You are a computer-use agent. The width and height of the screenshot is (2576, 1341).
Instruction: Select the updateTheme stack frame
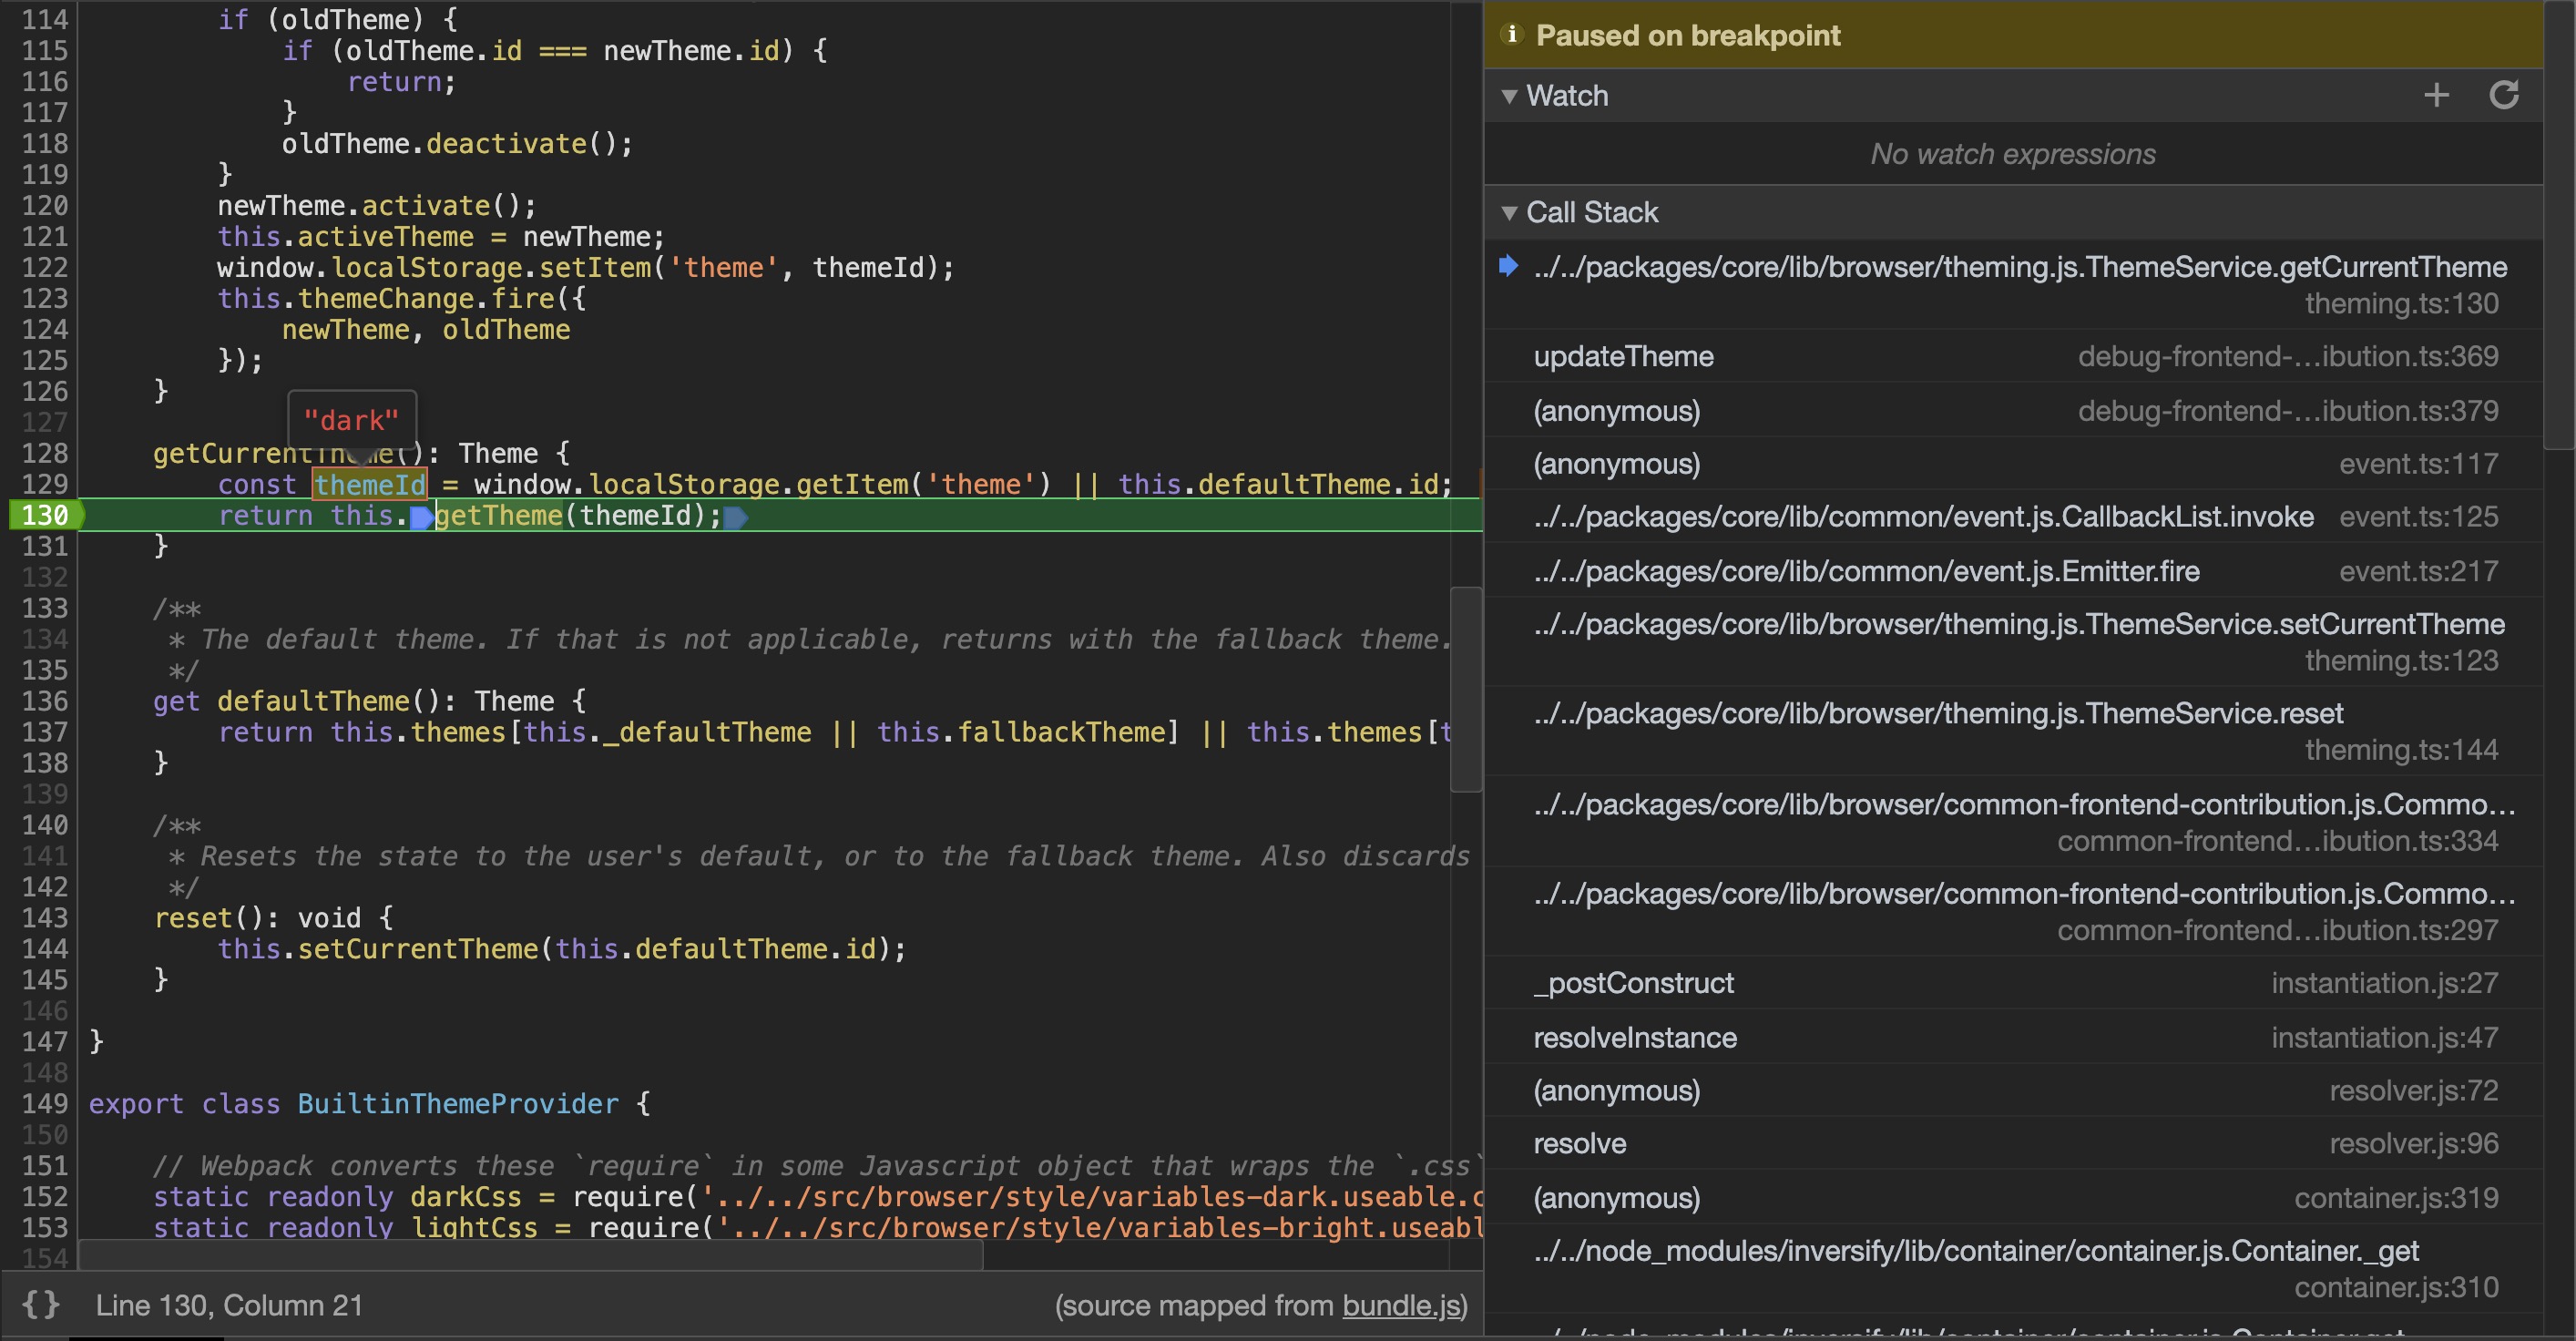(x=1624, y=356)
